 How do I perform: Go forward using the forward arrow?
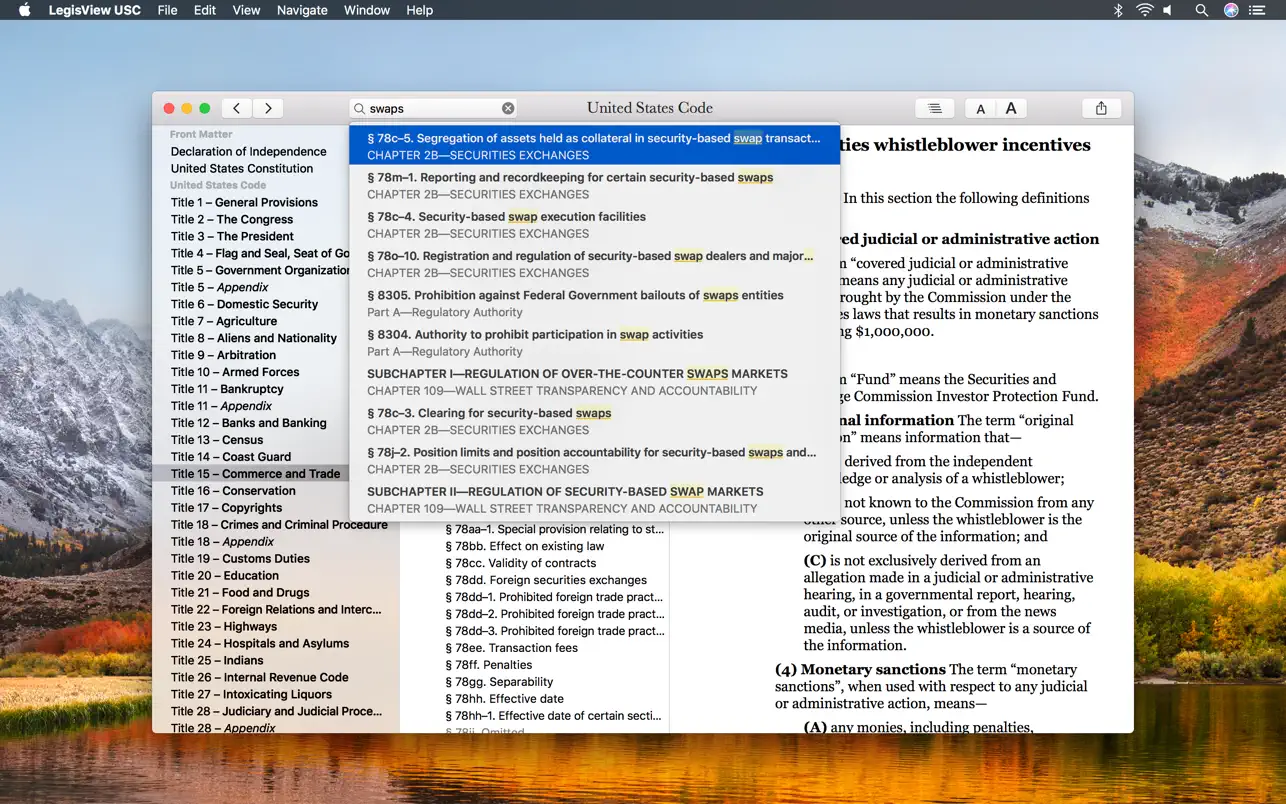click(x=267, y=108)
